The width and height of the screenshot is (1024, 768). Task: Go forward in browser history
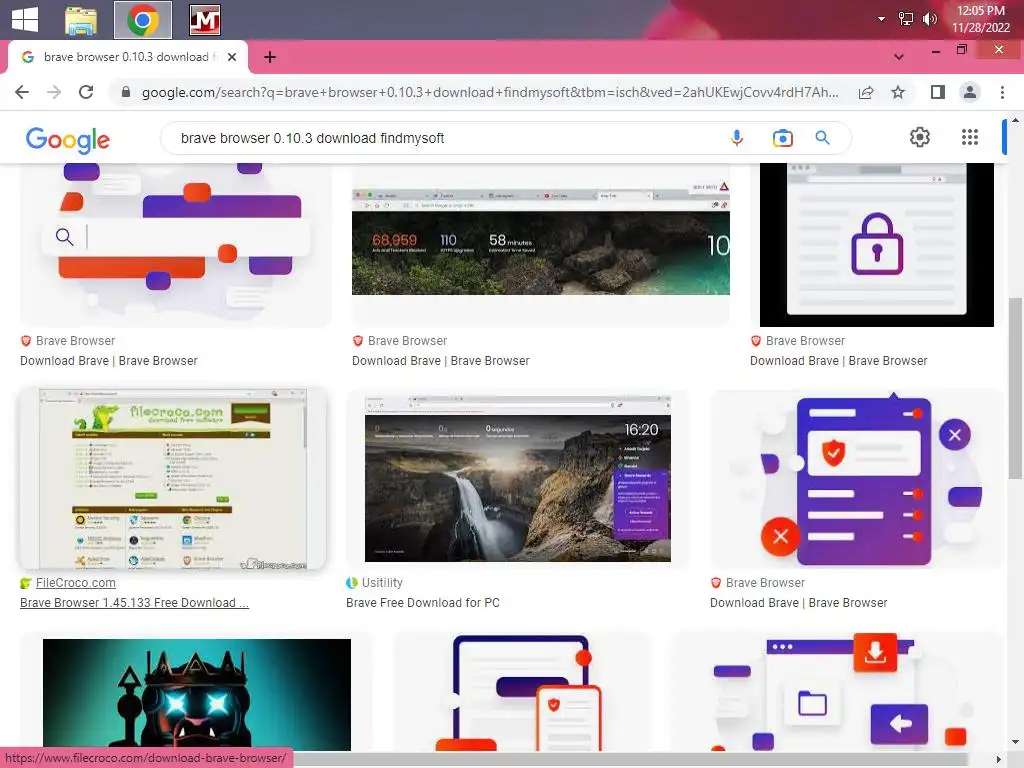pyautogui.click(x=54, y=92)
